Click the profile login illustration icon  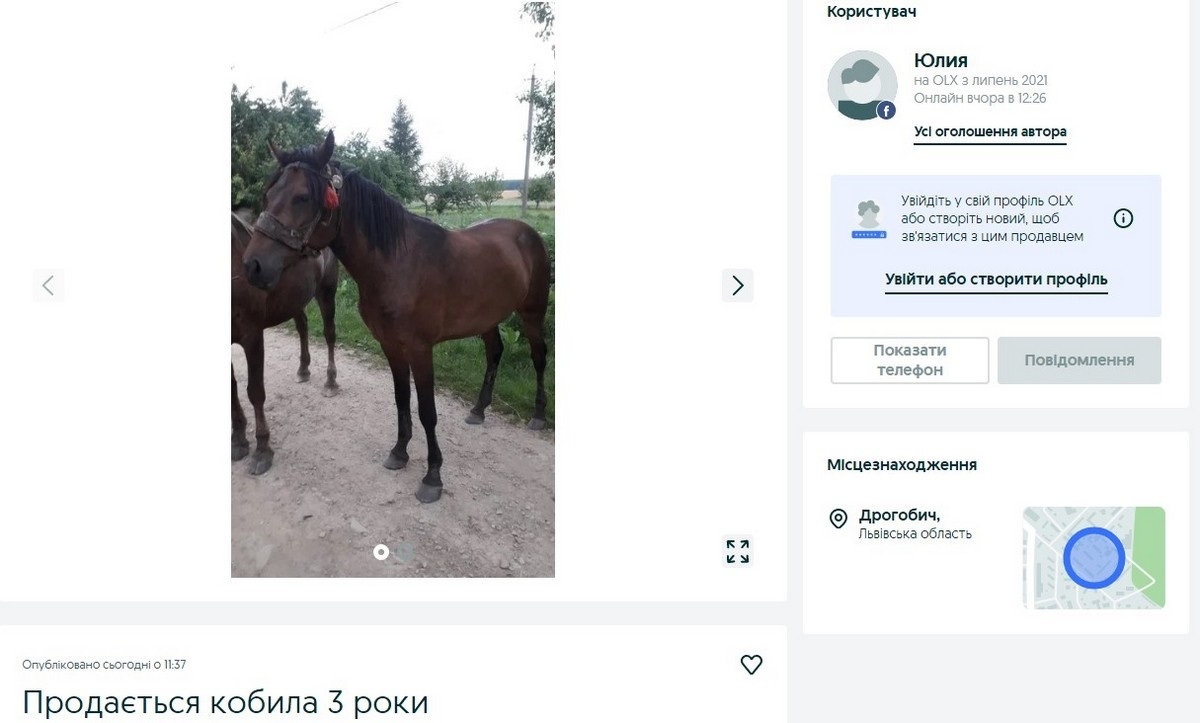[x=867, y=219]
